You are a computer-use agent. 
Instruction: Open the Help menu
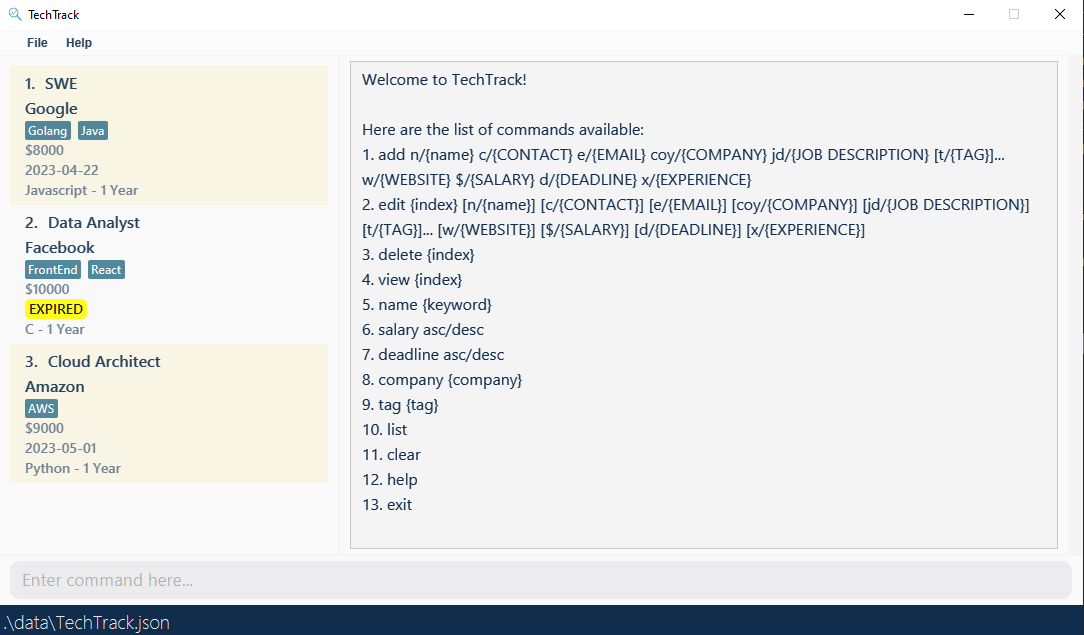(79, 43)
